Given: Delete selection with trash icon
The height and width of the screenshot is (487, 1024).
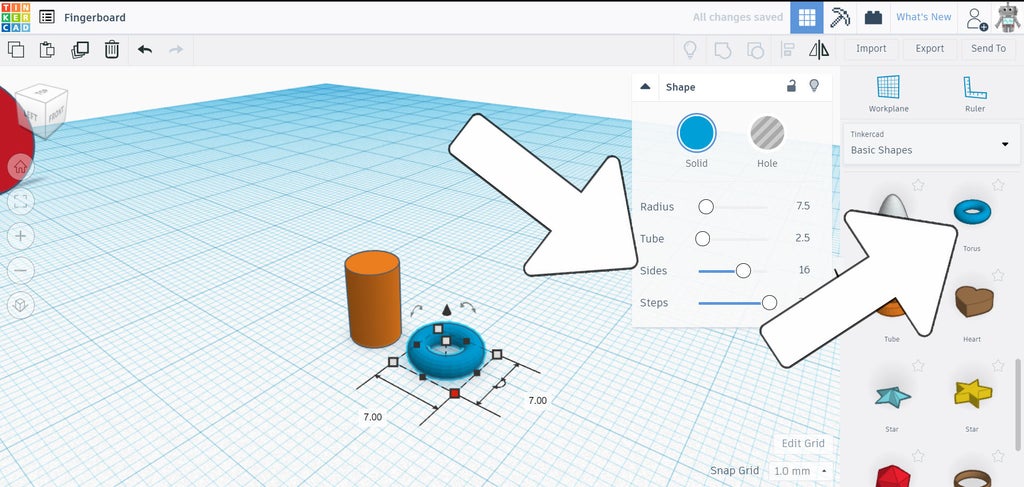Looking at the screenshot, I should 112,50.
